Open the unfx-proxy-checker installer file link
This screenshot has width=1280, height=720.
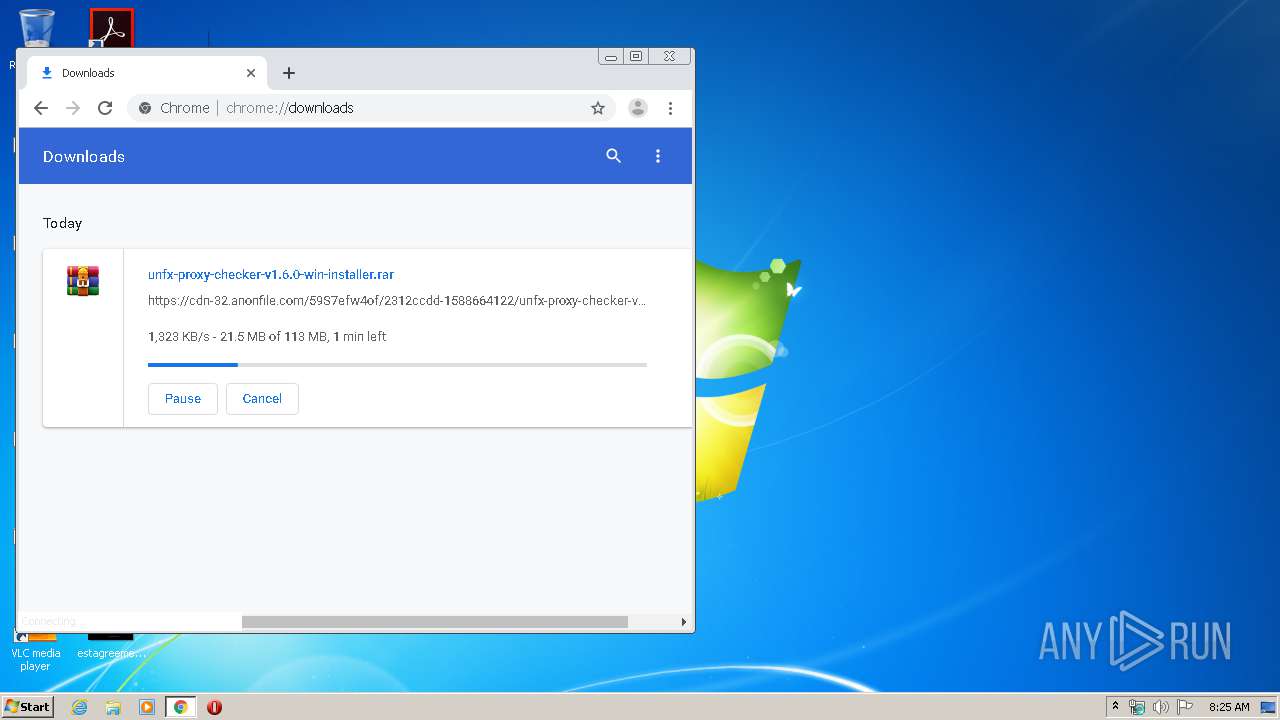point(271,274)
